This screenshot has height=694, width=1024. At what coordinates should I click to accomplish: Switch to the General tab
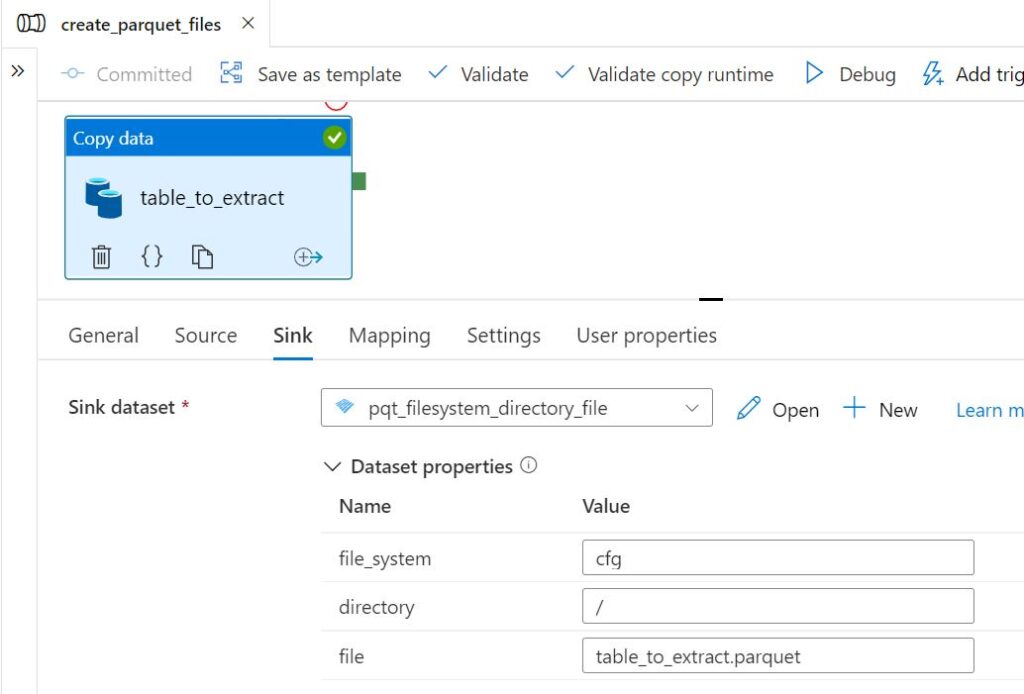point(103,336)
